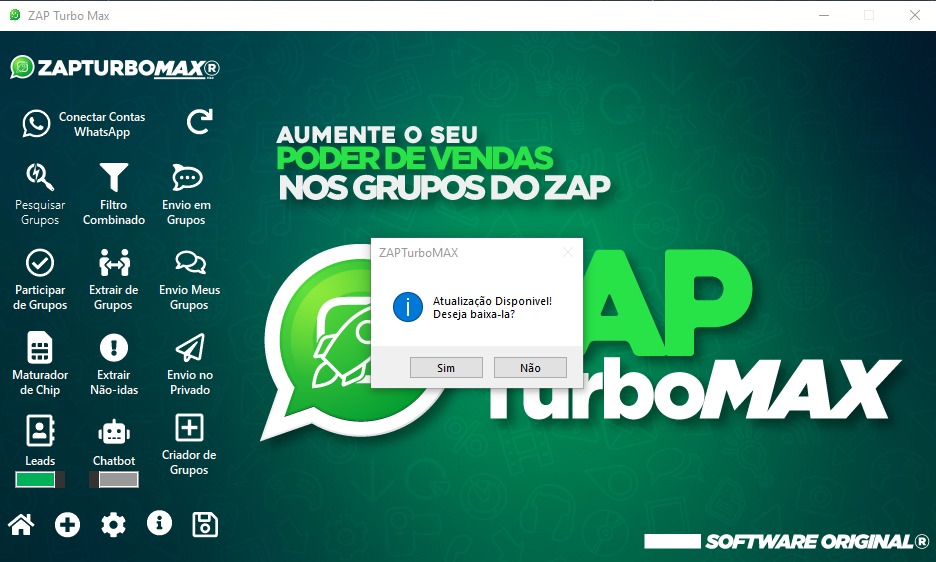Image resolution: width=936 pixels, height=562 pixels.
Task: Open Criador de Grupos
Action: pyautogui.click(x=189, y=428)
